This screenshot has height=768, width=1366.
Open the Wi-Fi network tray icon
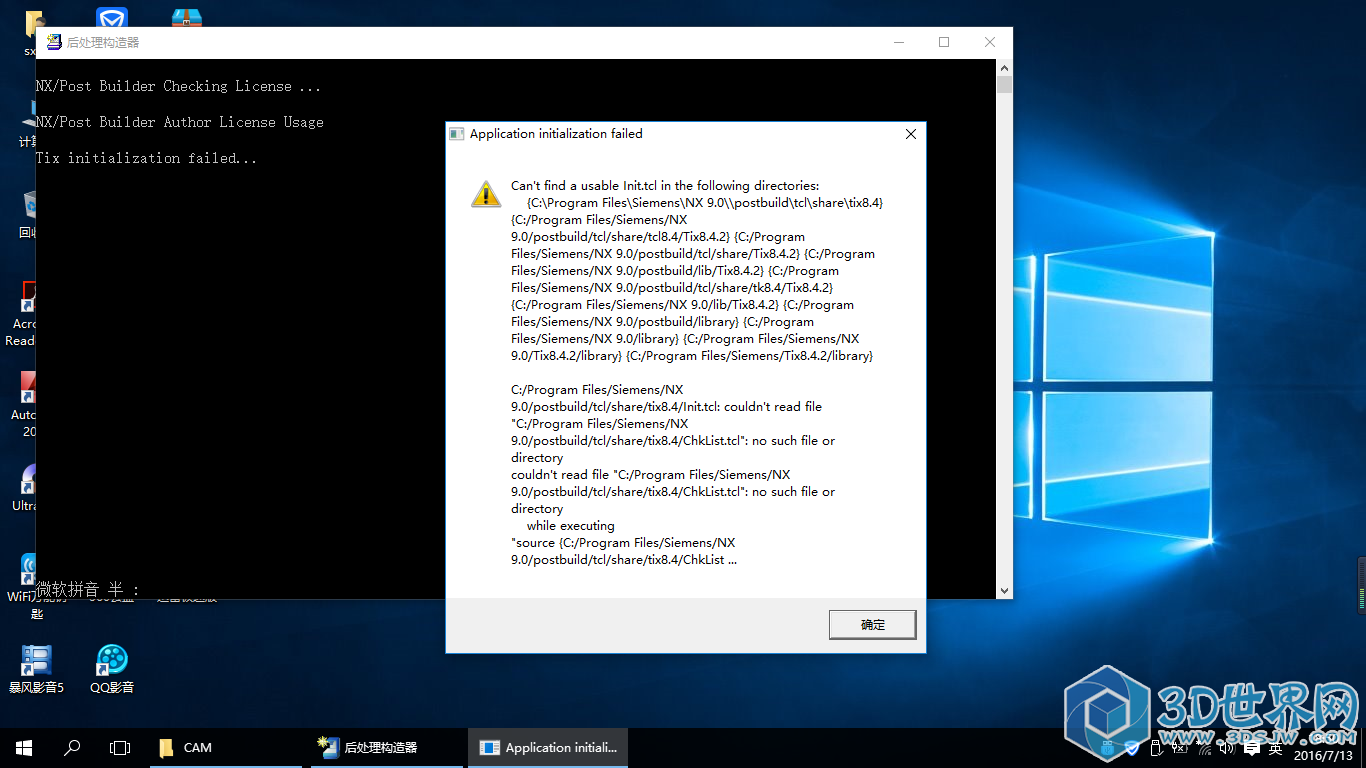pos(1204,749)
